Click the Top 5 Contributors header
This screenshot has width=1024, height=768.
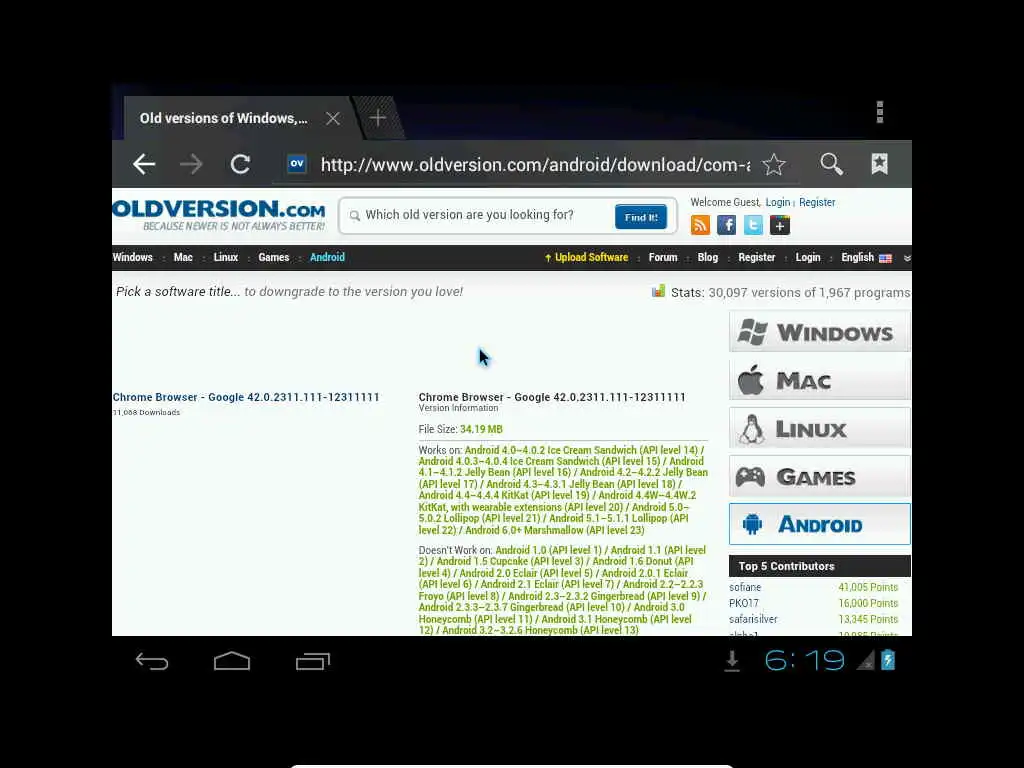[x=820, y=566]
